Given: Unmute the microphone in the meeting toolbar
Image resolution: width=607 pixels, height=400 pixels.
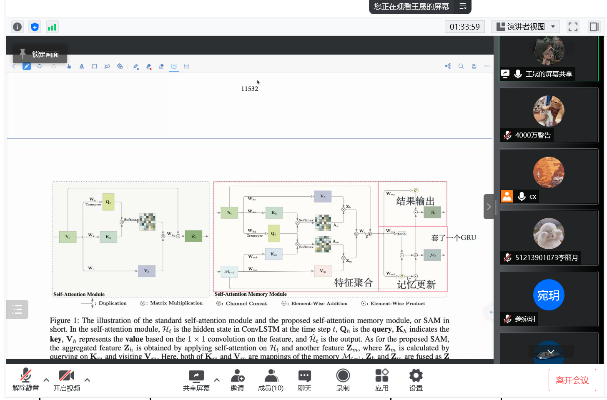Looking at the screenshot, I should (x=21, y=377).
